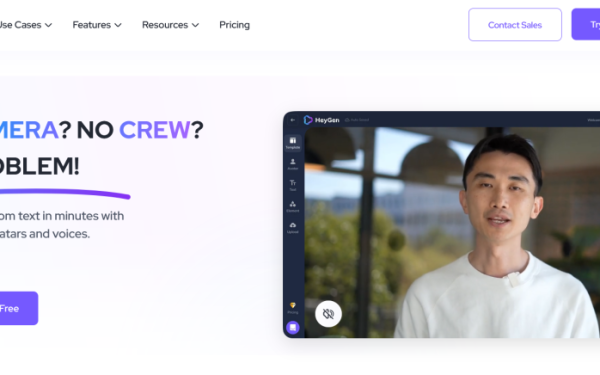Screen dimensions: 600x375
Task: Expand the Features dropdown menu
Action: (97, 25)
